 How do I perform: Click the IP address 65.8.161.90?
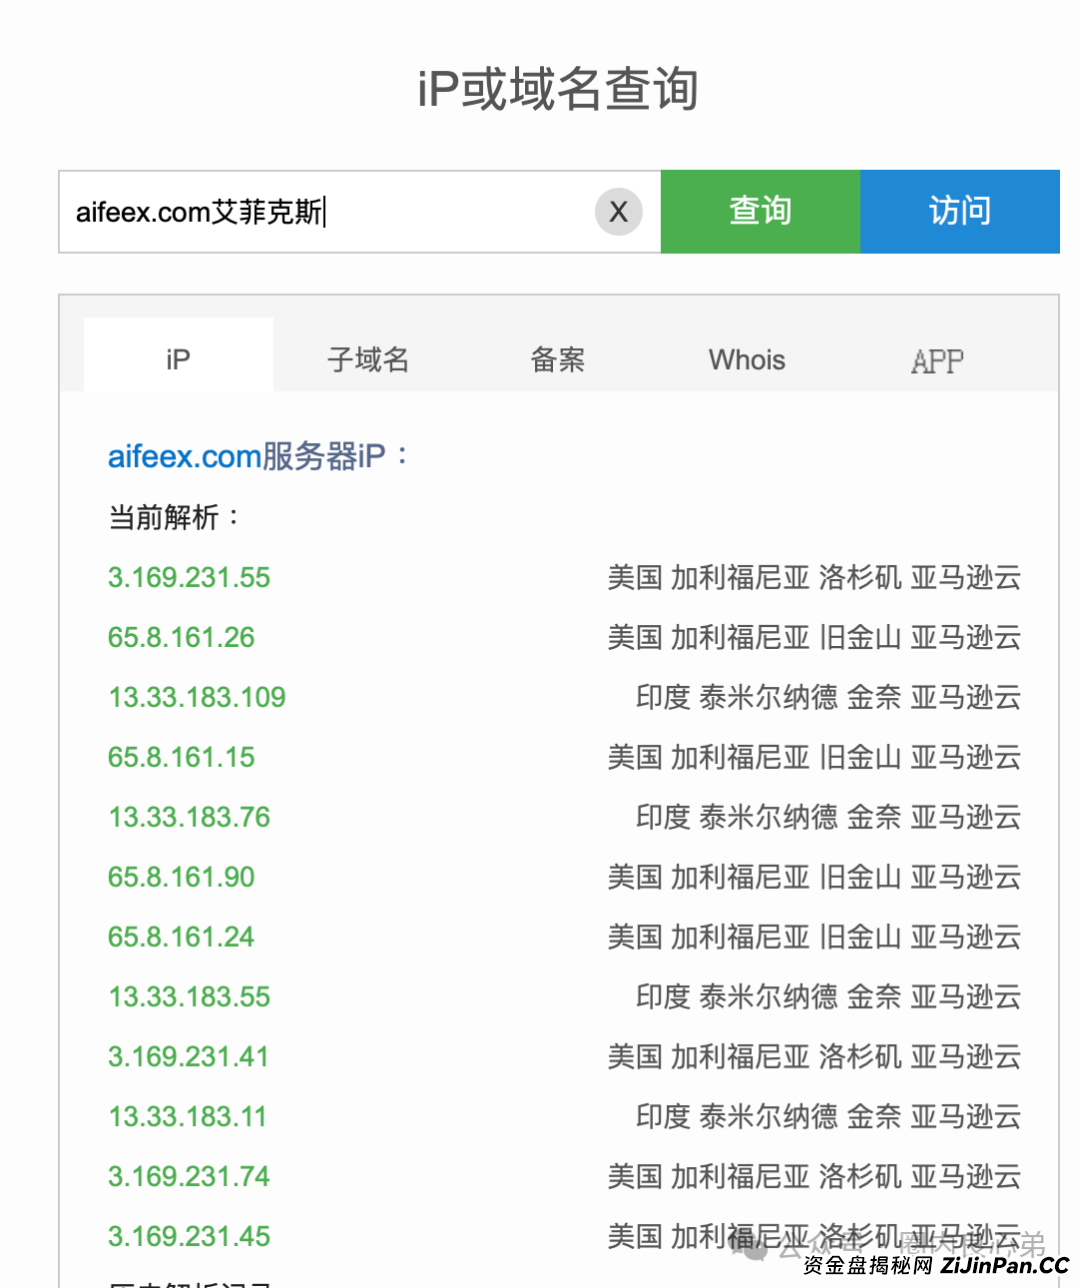[181, 877]
